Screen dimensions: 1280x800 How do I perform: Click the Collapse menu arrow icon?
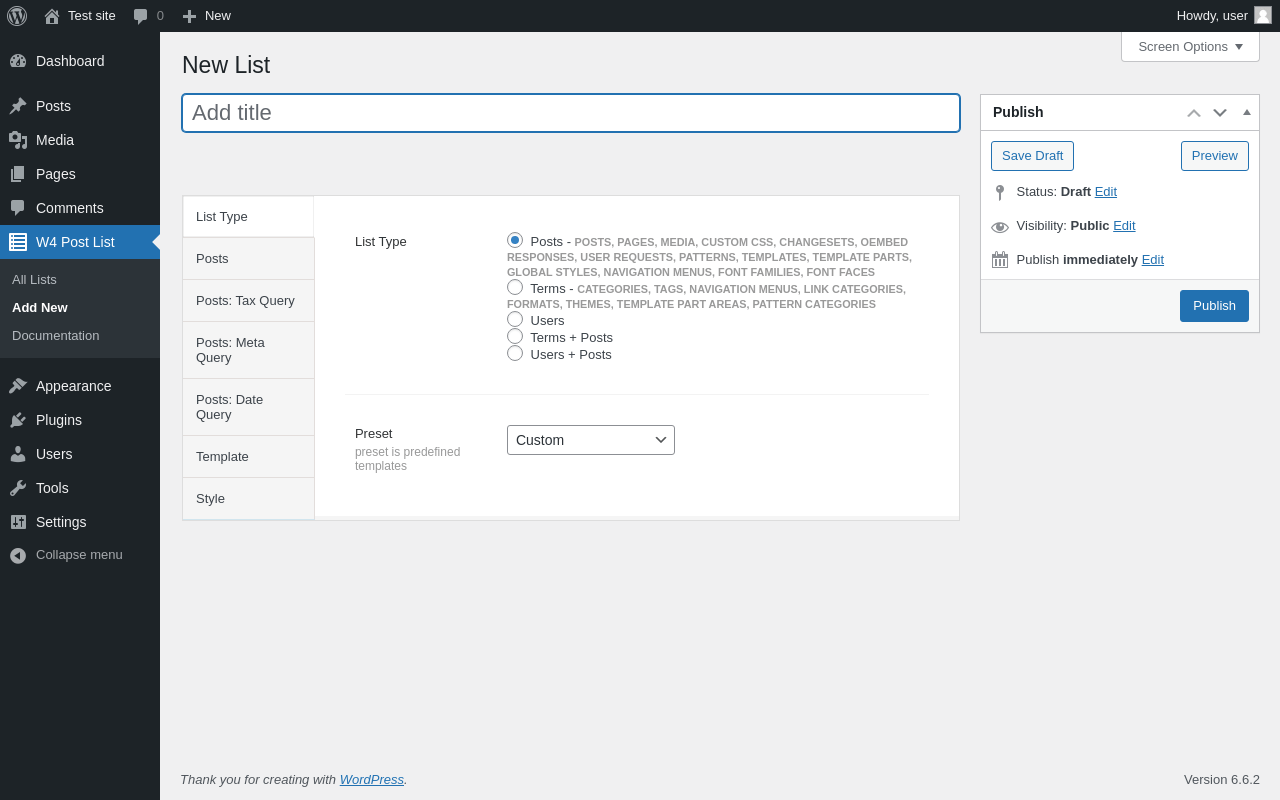point(18,555)
